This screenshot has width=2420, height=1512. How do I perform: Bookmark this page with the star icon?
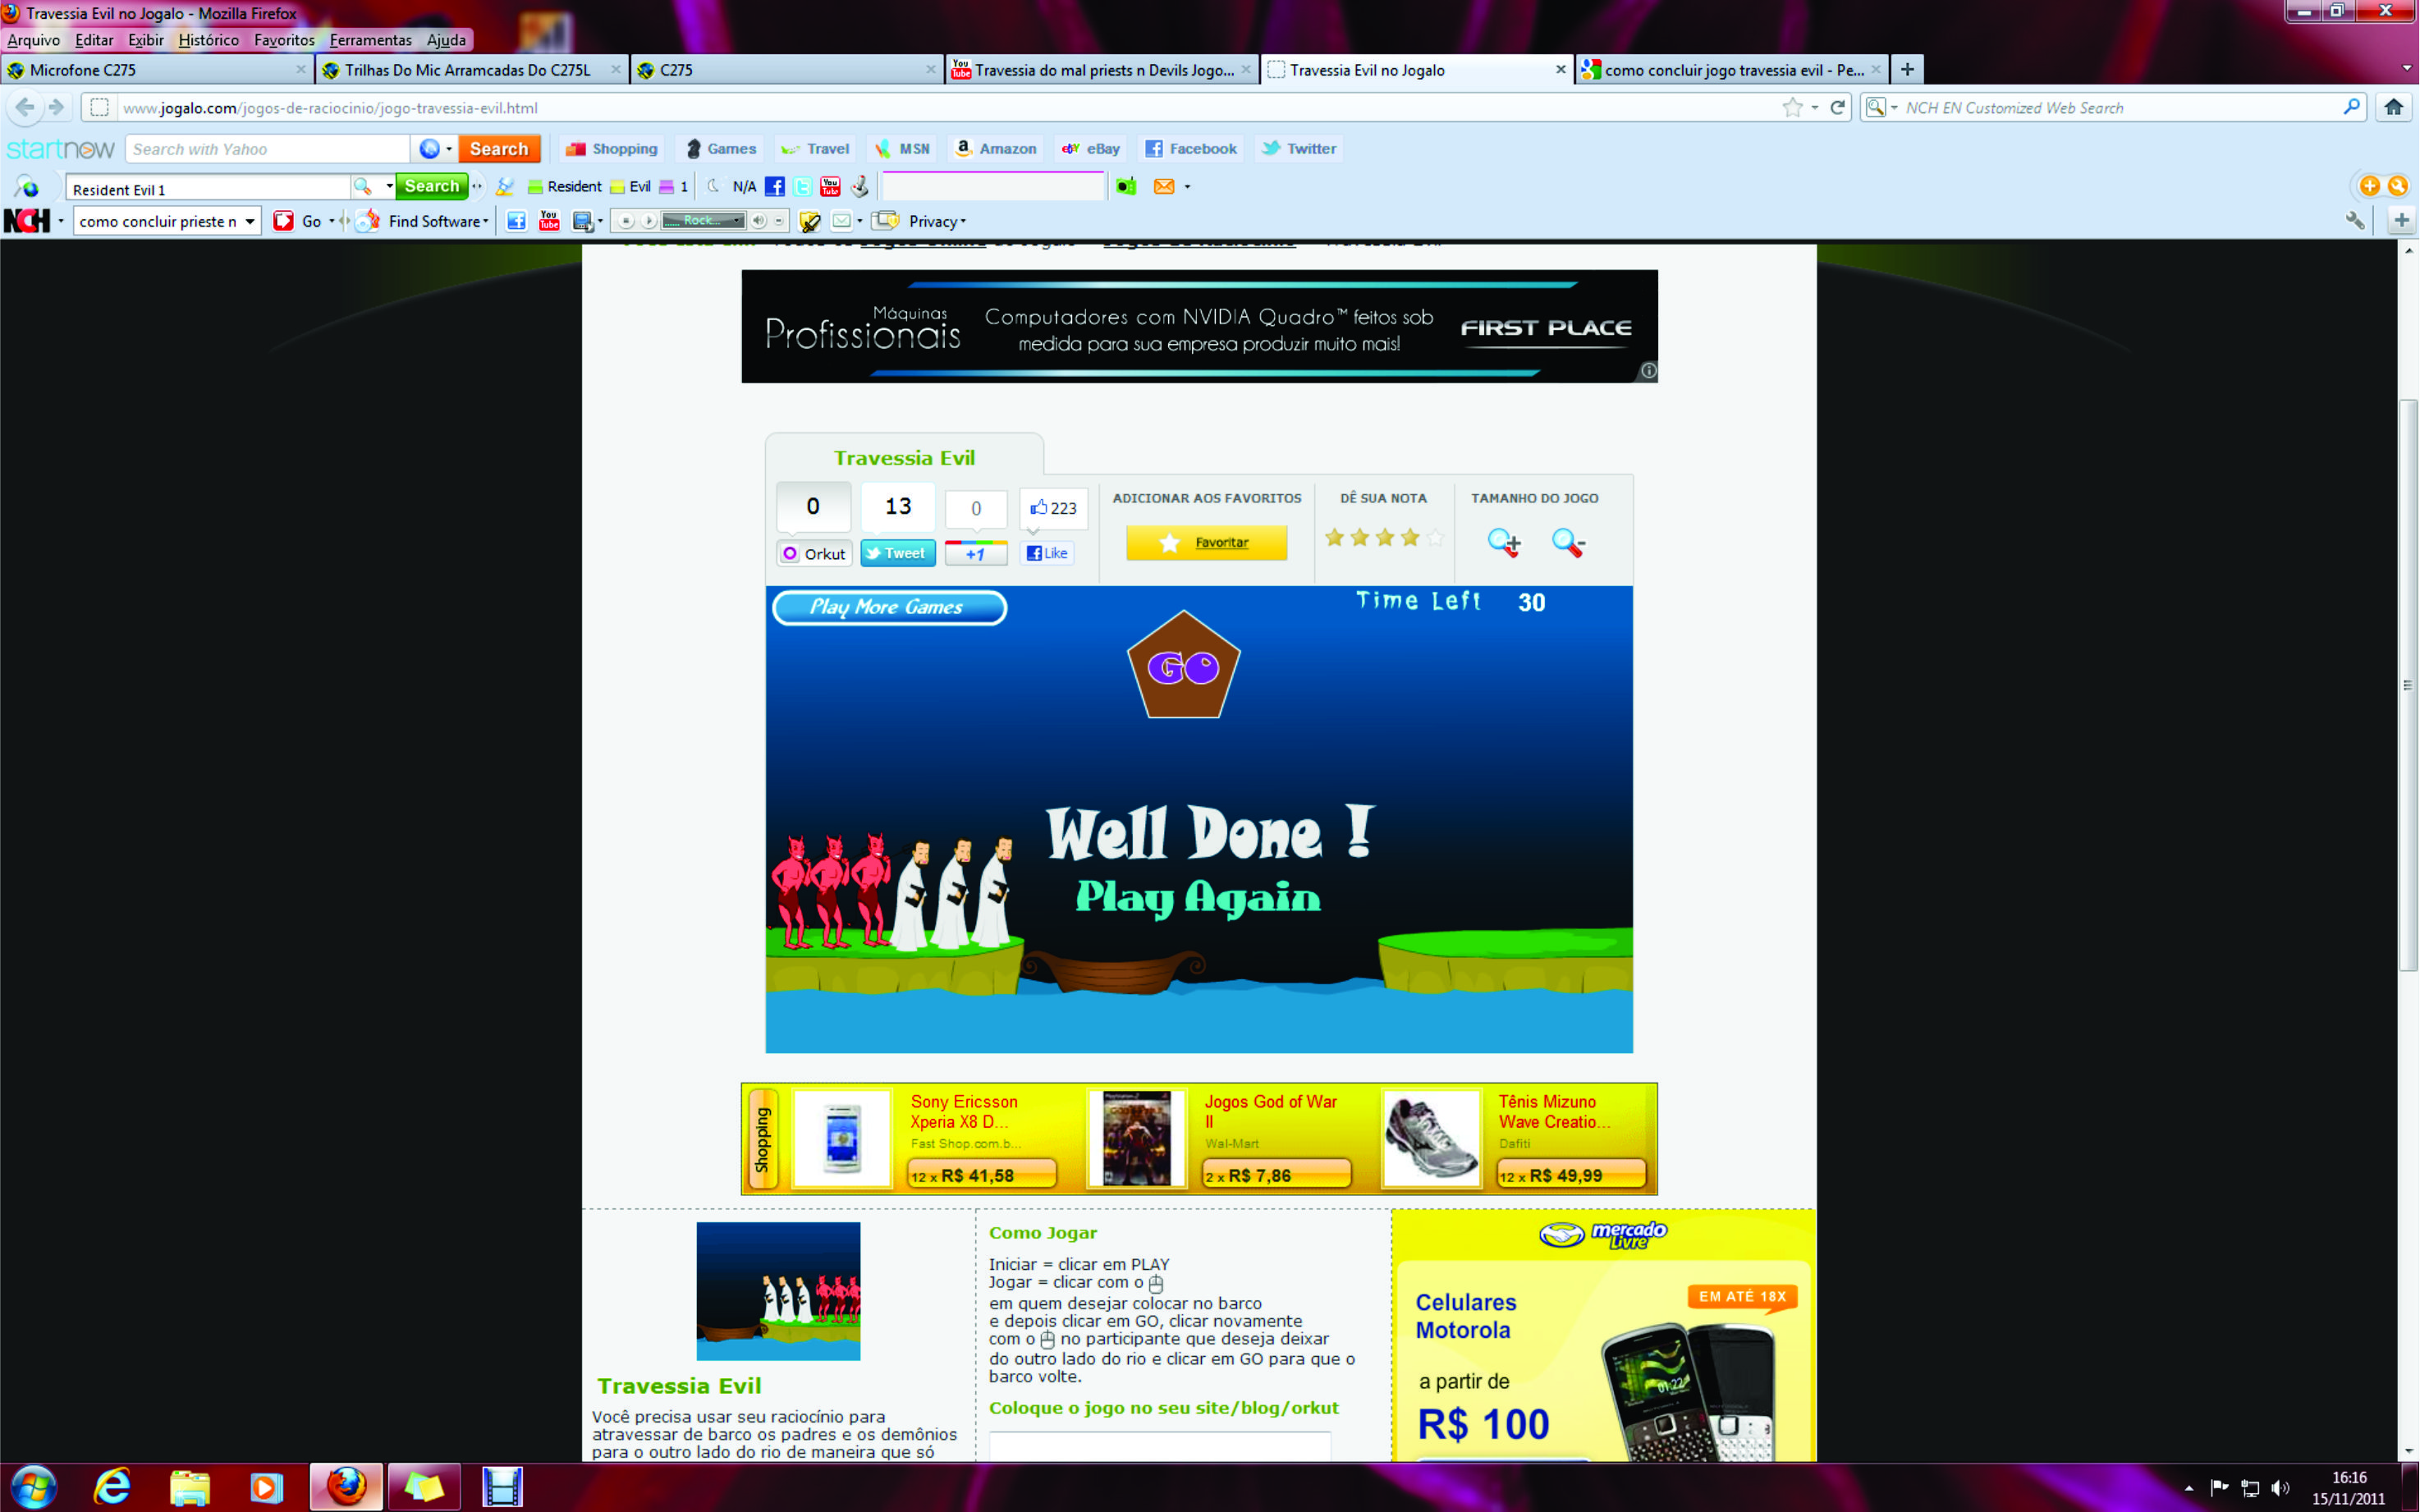pos(1792,107)
